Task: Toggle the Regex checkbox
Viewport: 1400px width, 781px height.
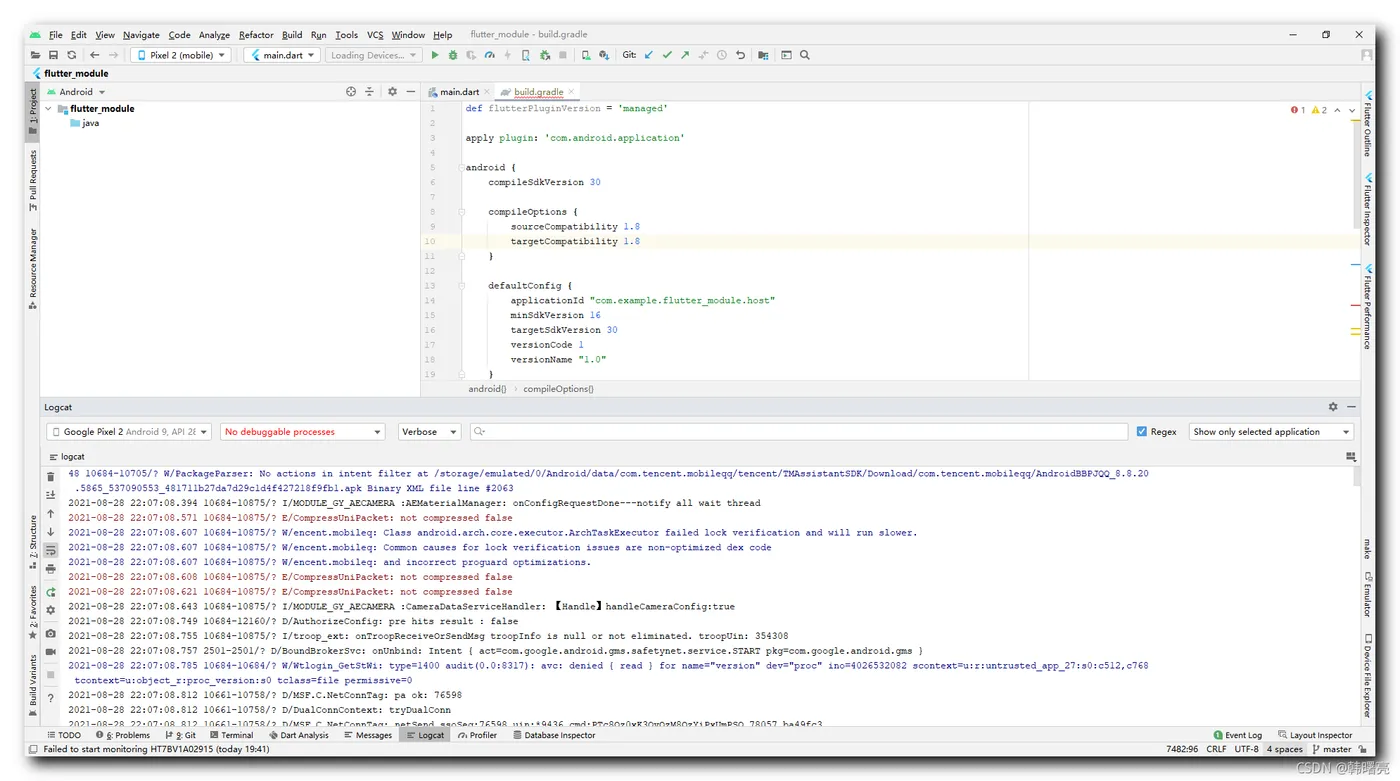Action: (x=1142, y=432)
